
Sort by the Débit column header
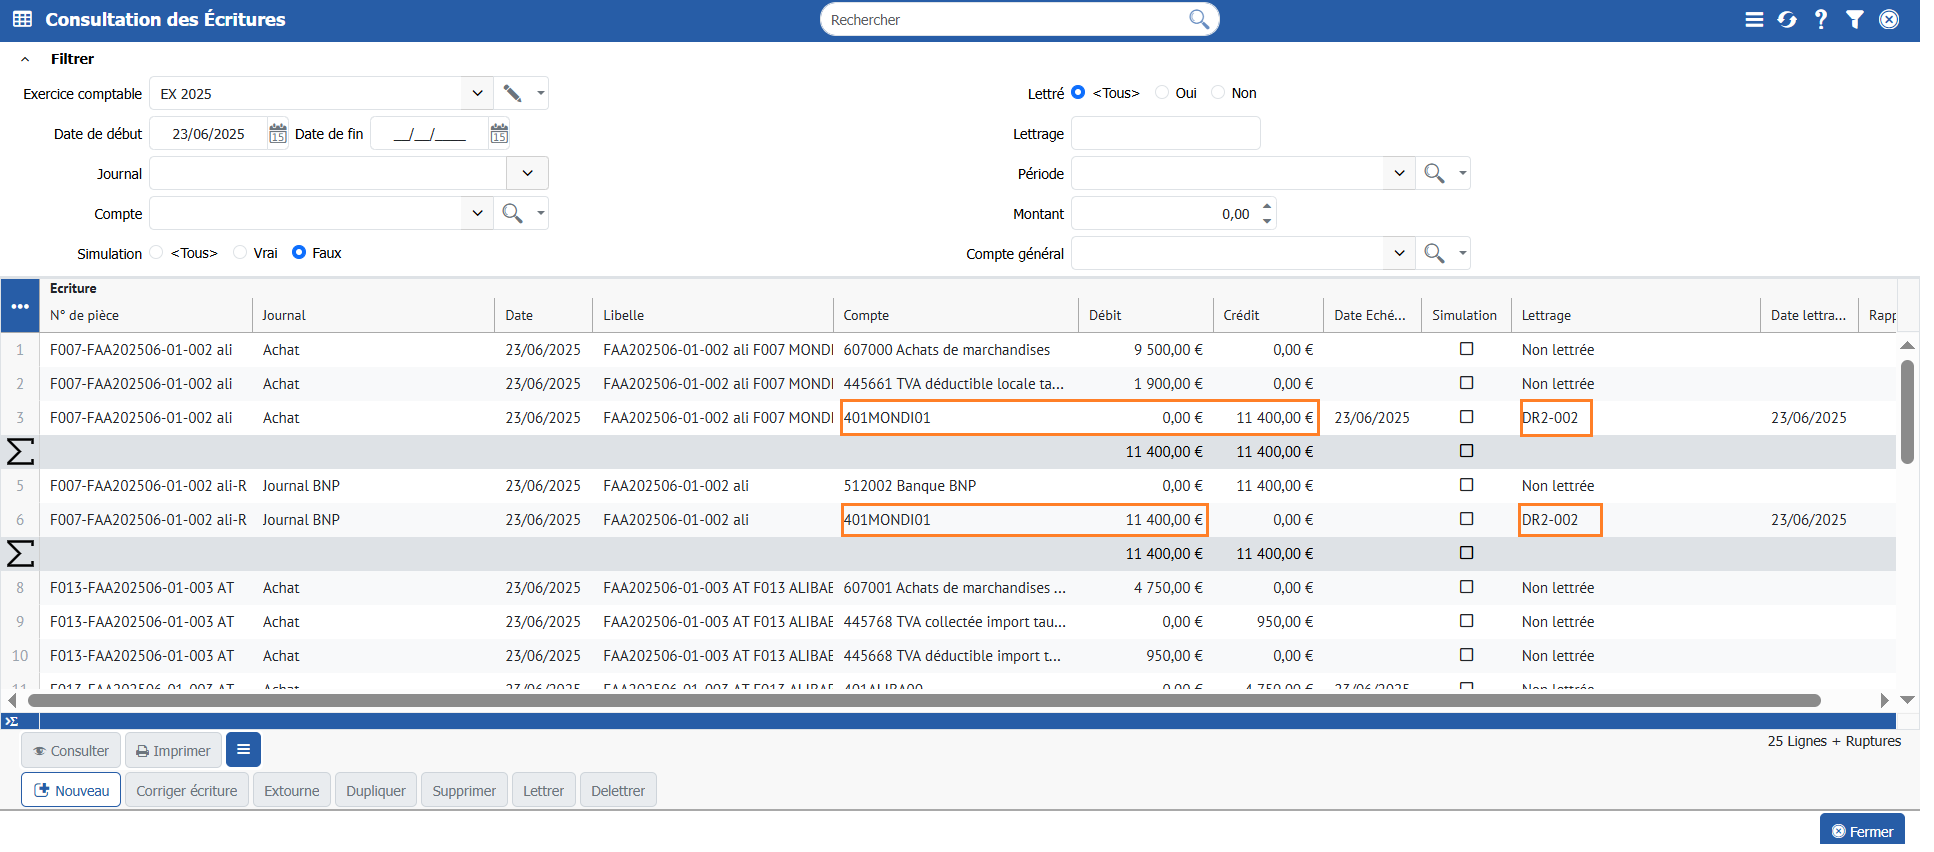pos(1105,315)
